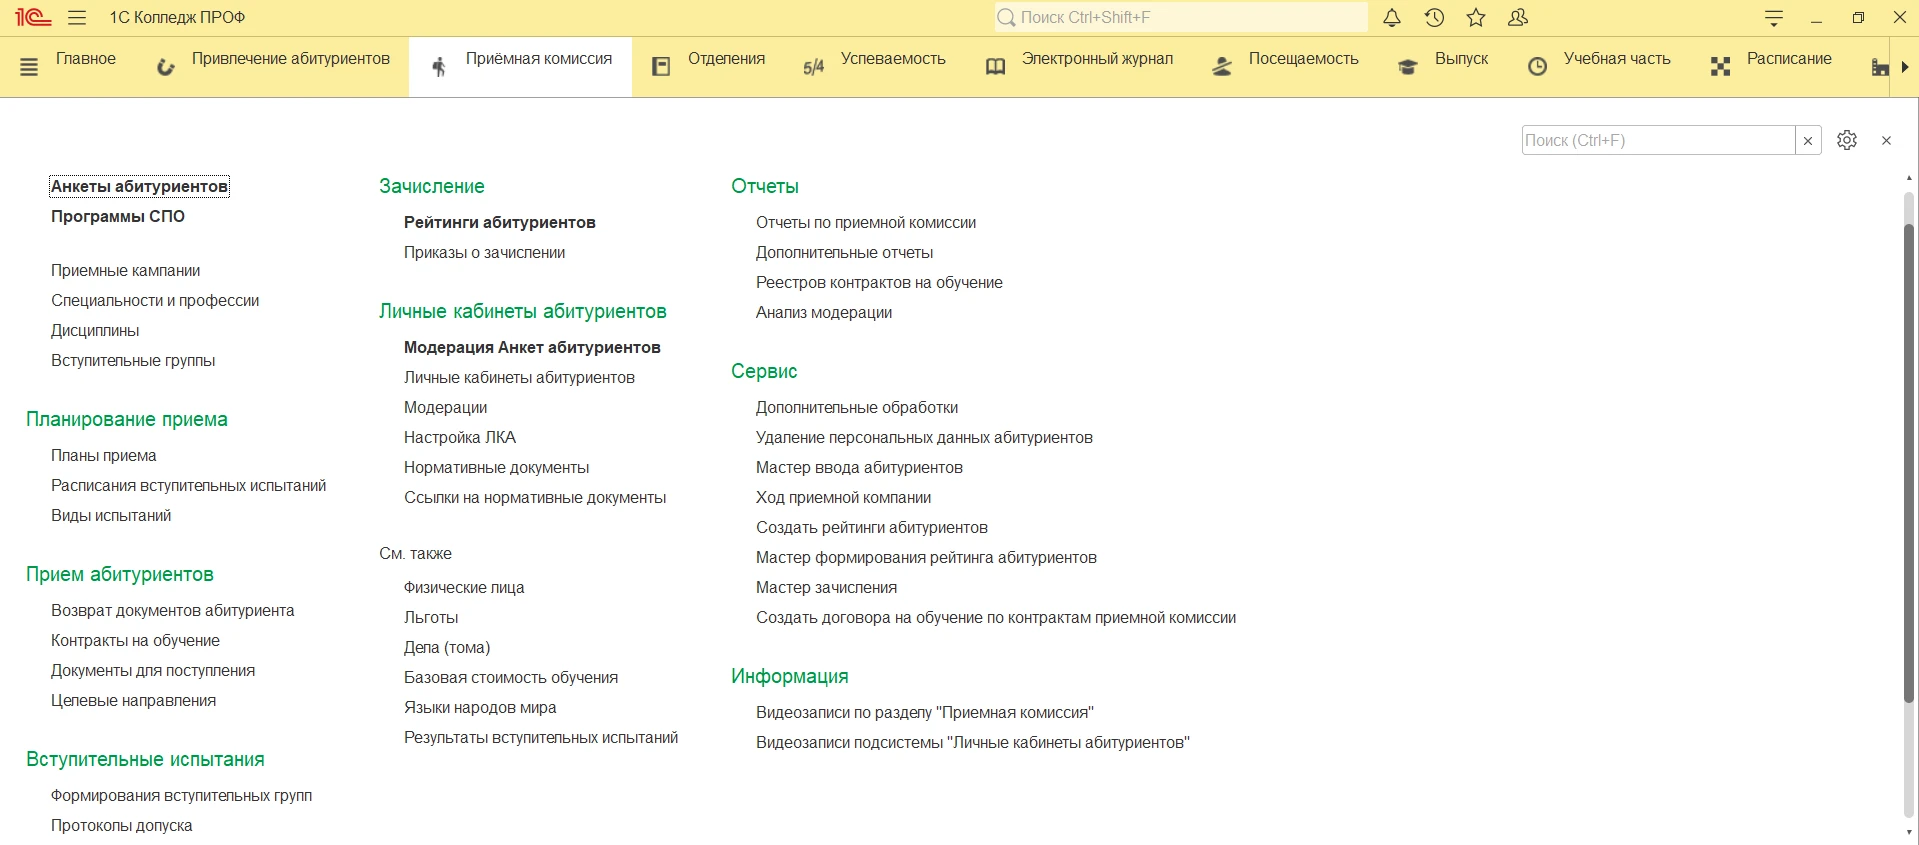Click the Расписание section icon
Screen dimensions: 1919x845
pyautogui.click(x=1720, y=67)
